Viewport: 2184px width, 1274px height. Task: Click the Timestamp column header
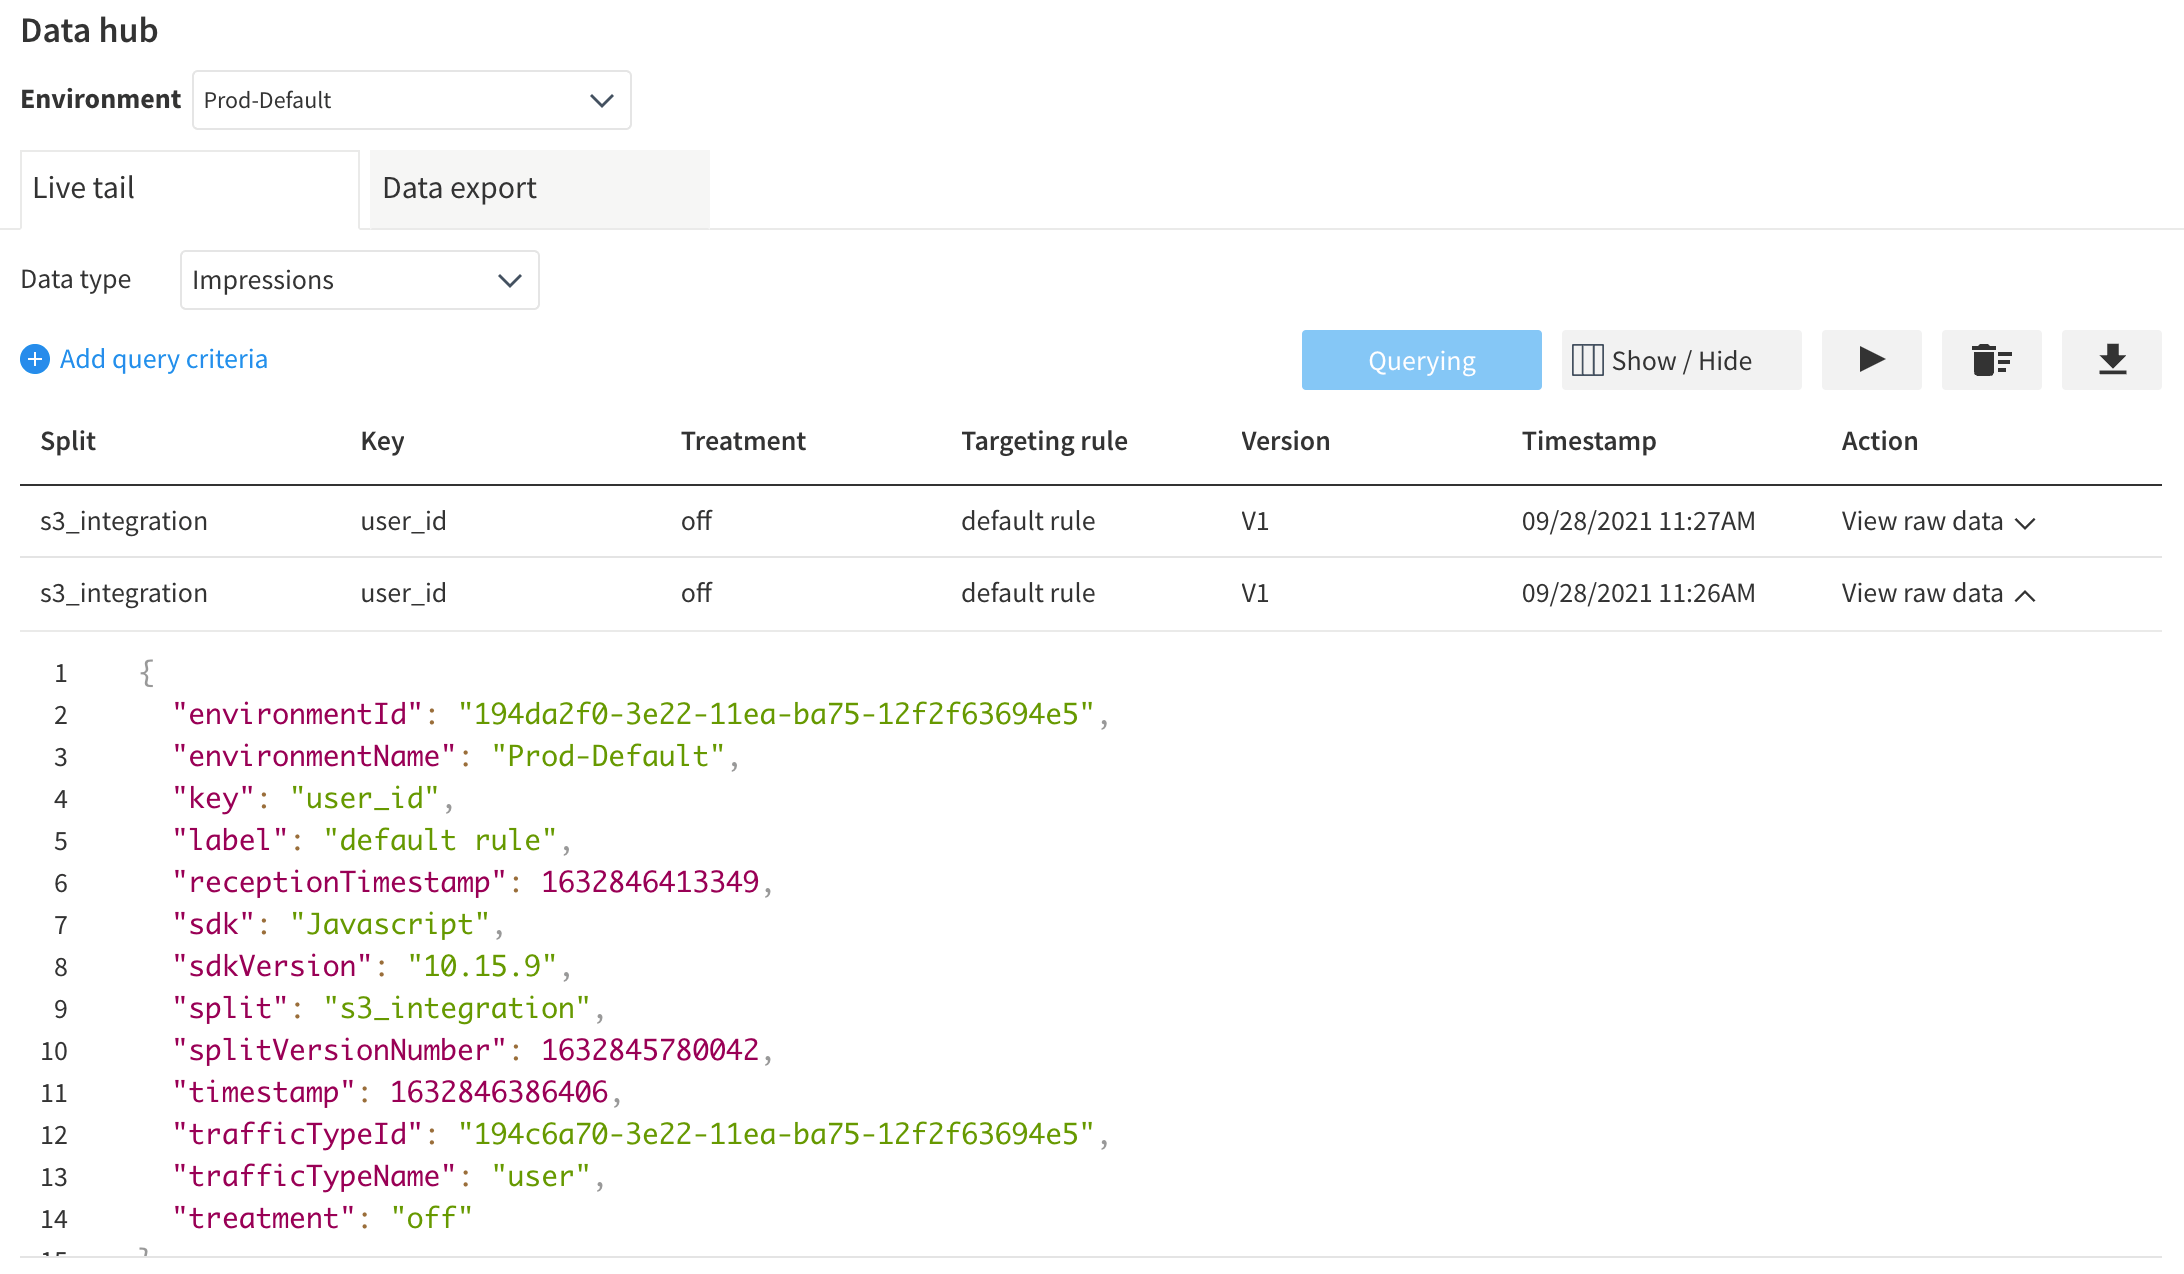click(1588, 441)
